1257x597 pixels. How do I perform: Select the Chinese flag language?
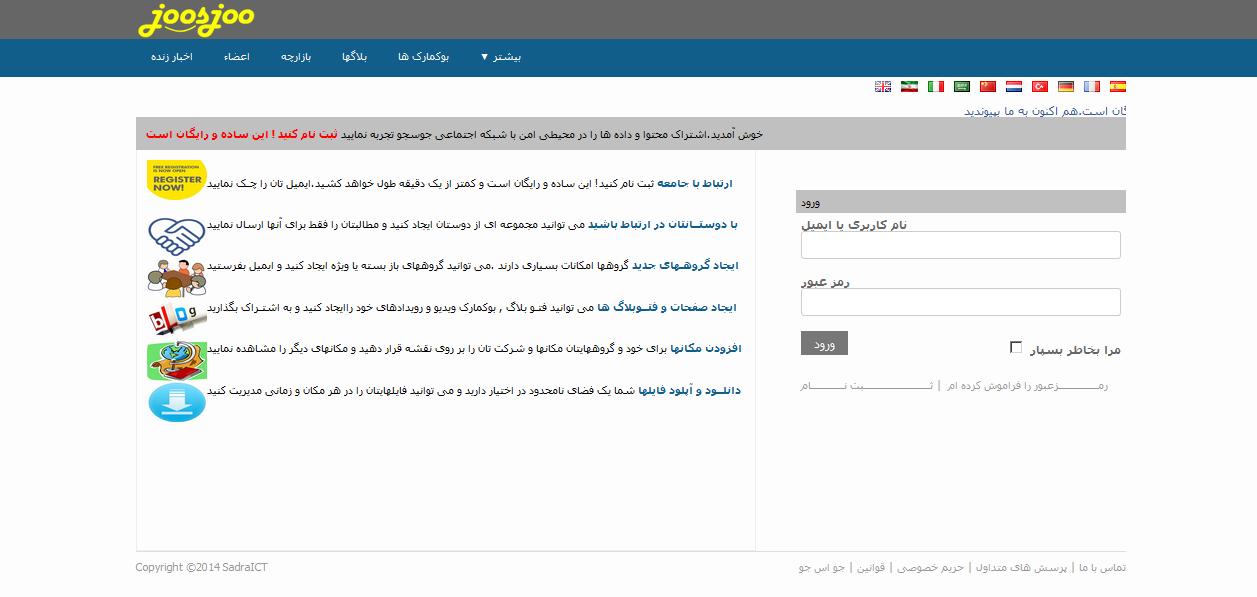click(988, 87)
